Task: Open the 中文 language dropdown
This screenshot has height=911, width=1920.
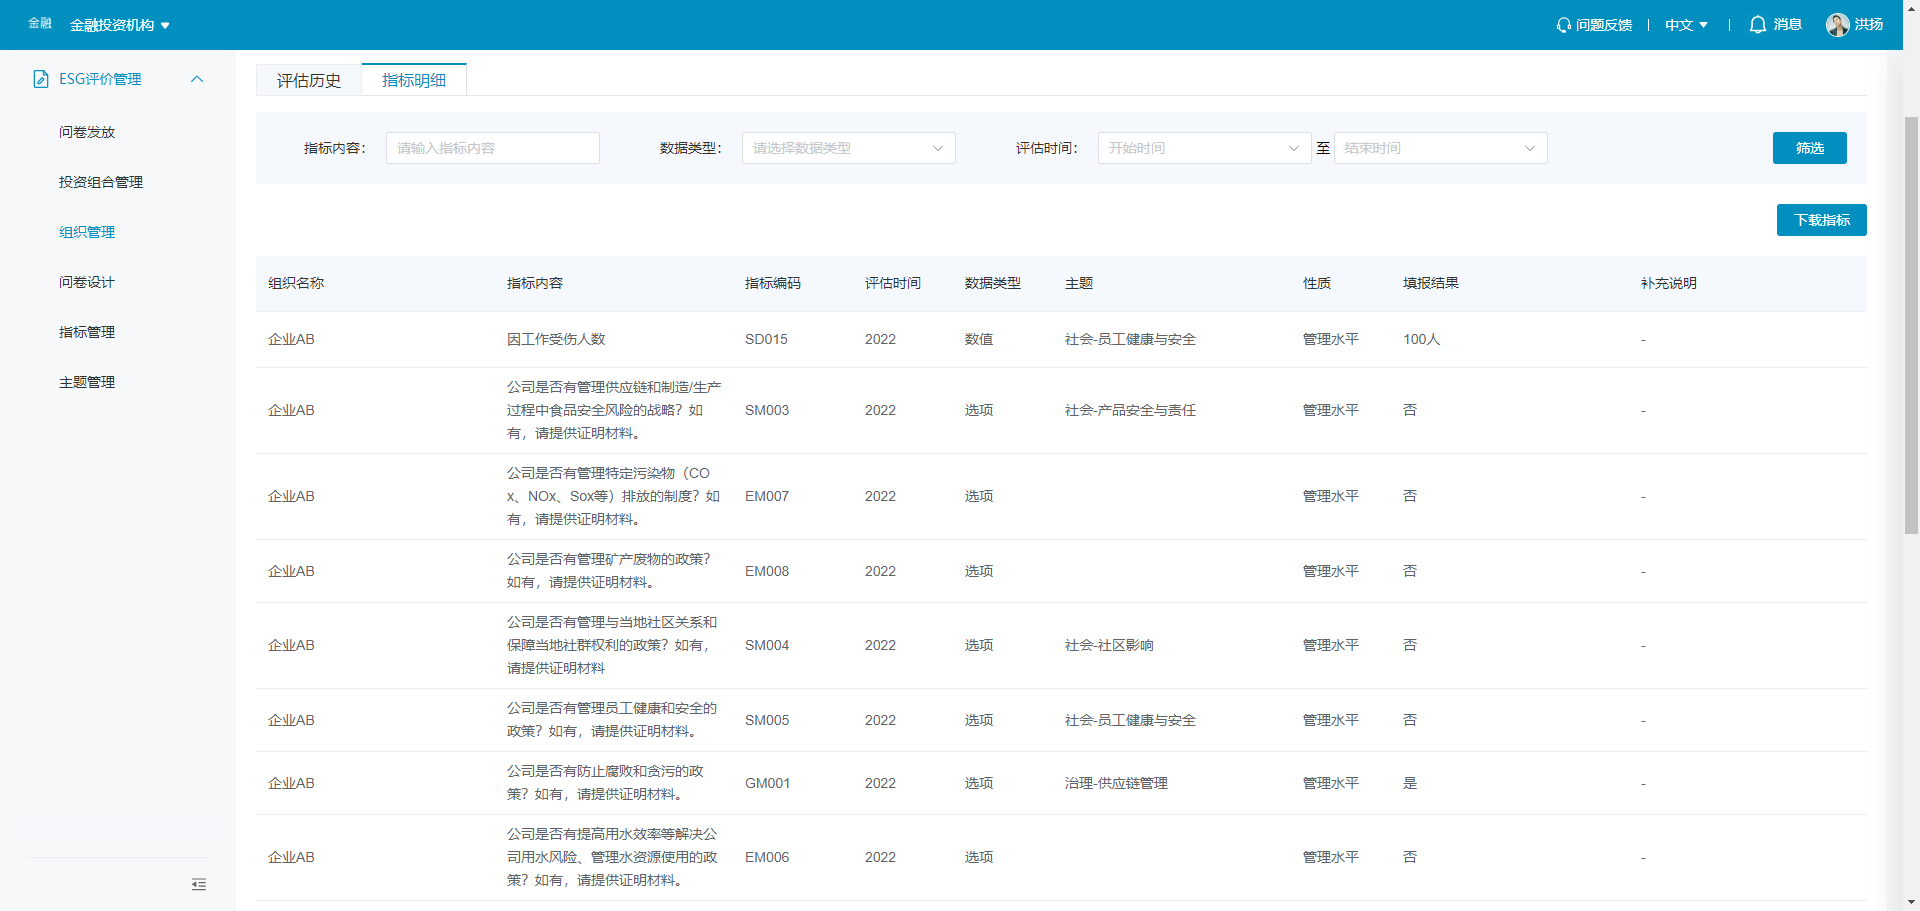Action: (1686, 25)
